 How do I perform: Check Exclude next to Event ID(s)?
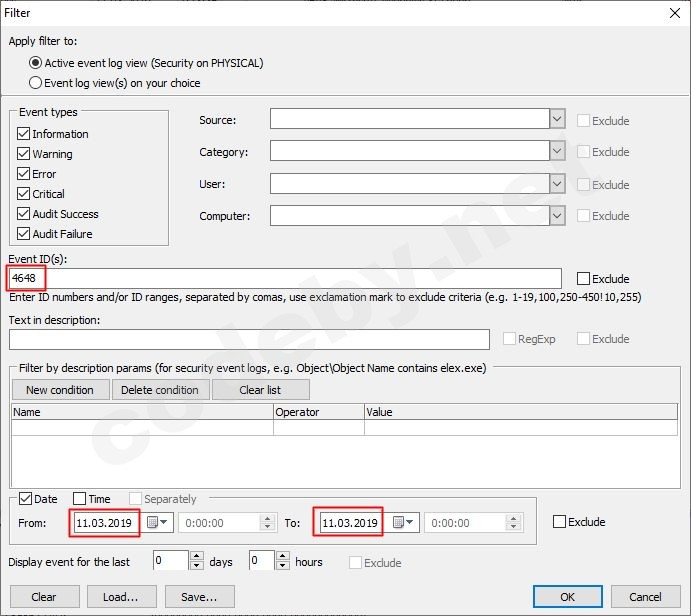click(584, 279)
